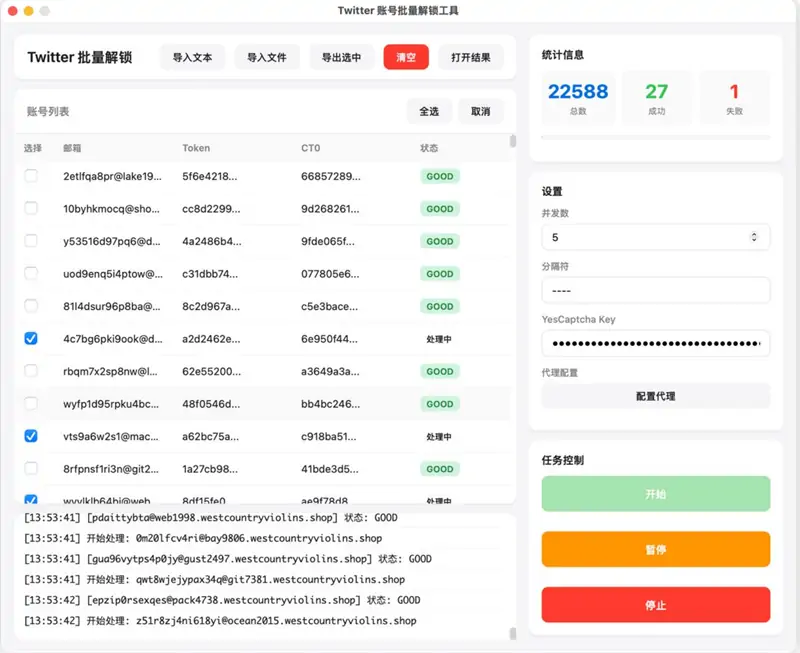Stop all tasks with the 停止 button

coord(655,604)
